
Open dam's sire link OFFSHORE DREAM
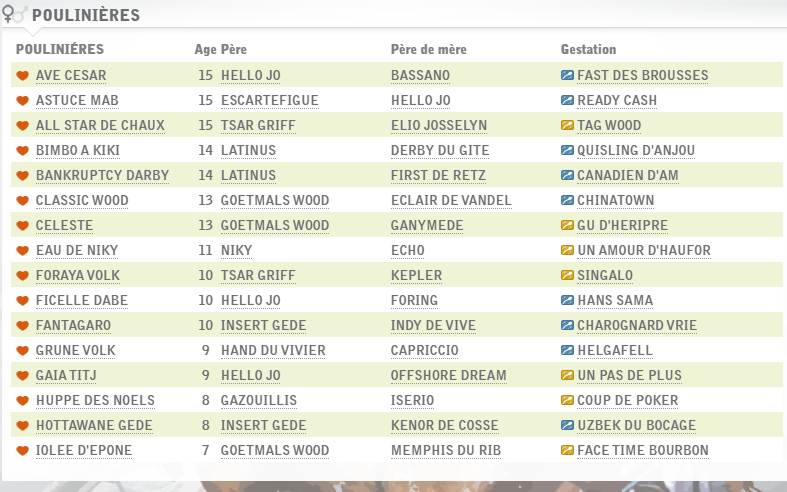pos(448,376)
